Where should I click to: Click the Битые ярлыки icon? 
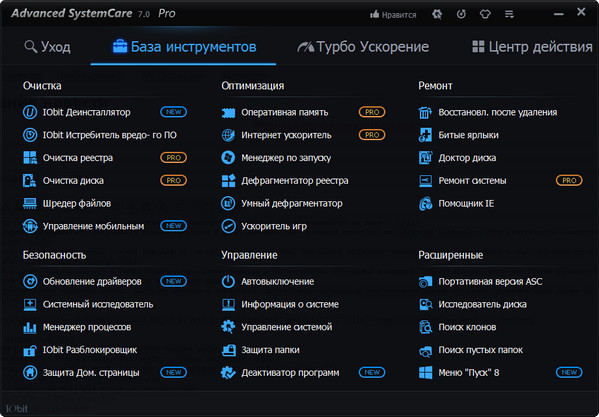pyautogui.click(x=425, y=135)
